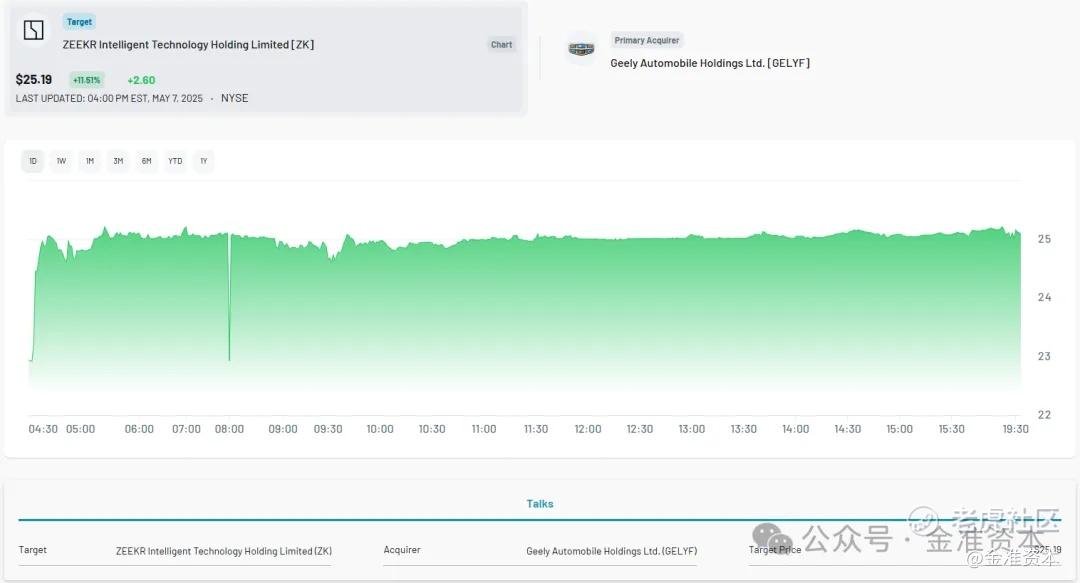Select the YTD time range
The height and width of the screenshot is (583, 1080).
(175, 161)
